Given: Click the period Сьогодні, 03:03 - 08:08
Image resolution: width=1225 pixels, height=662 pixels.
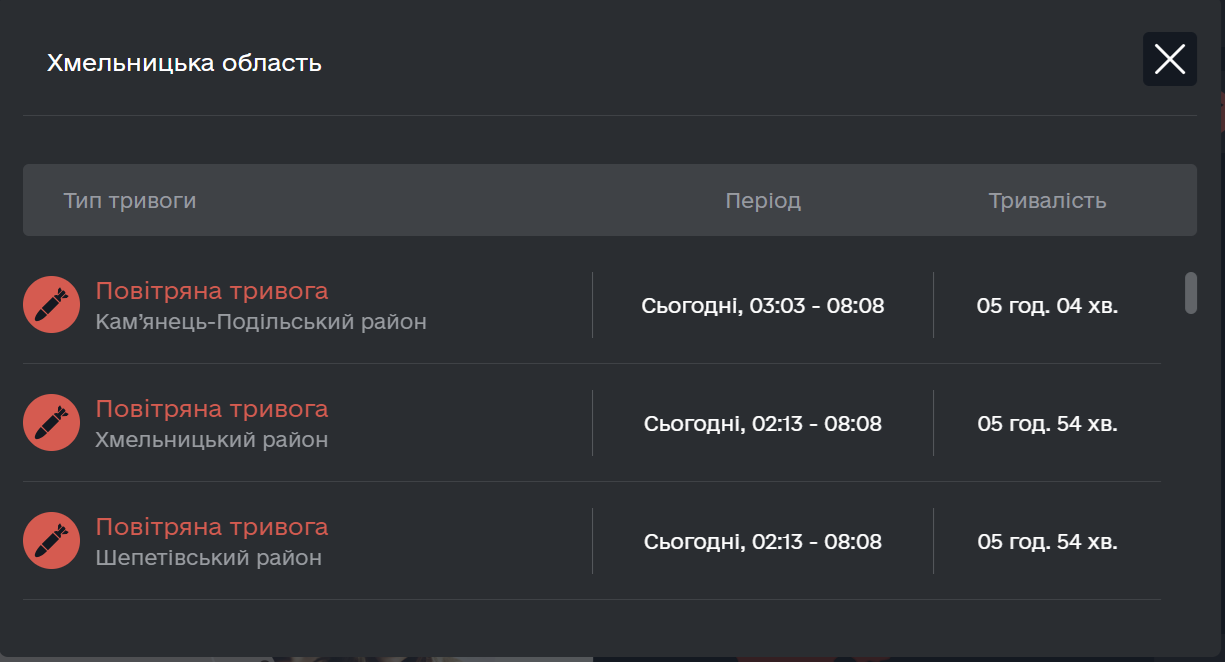Looking at the screenshot, I should pyautogui.click(x=763, y=306).
